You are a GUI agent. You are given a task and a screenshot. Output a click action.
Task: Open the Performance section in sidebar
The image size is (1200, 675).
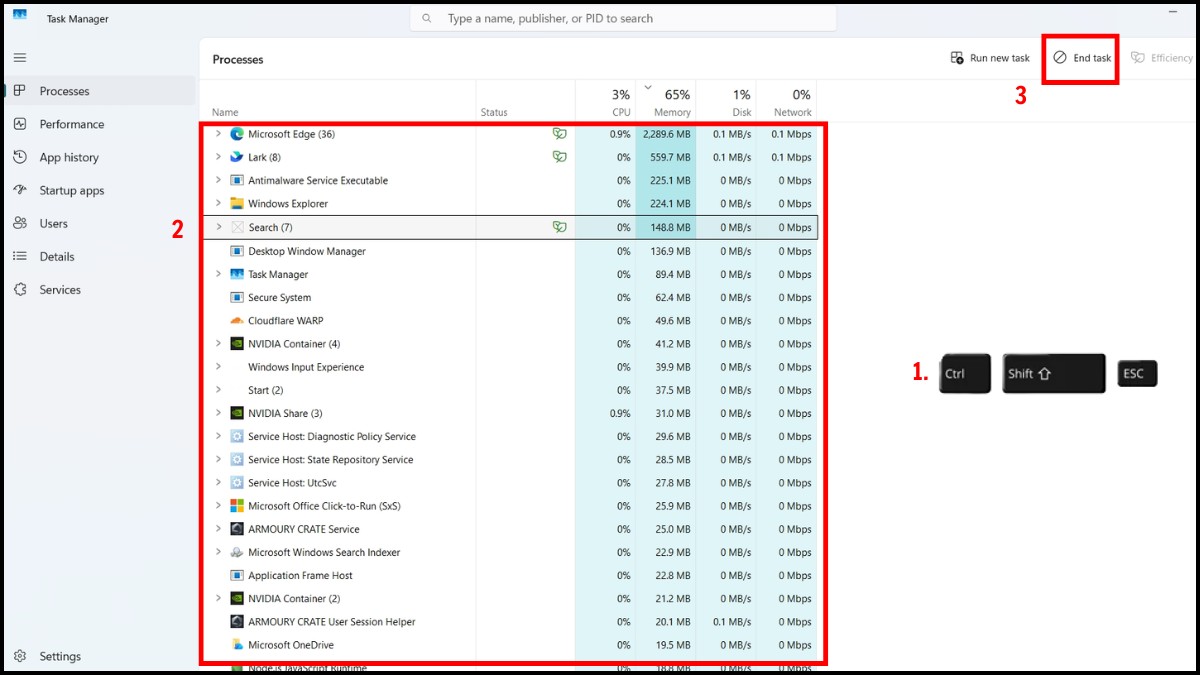(75, 124)
